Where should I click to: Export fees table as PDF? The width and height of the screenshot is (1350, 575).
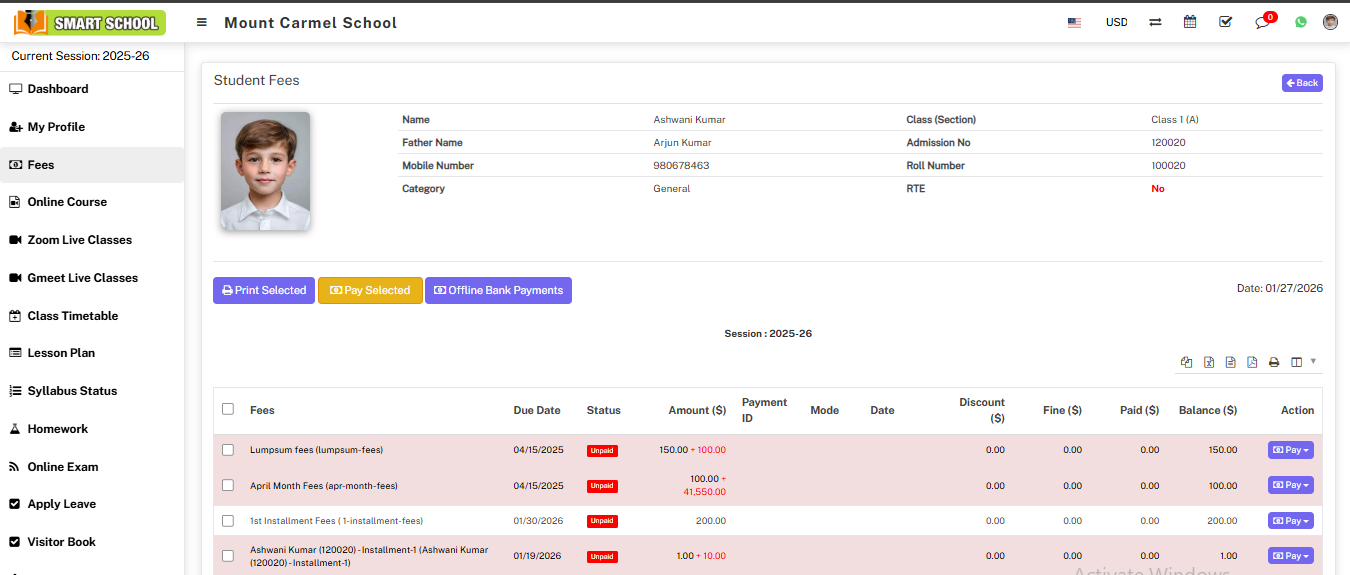pyautogui.click(x=1252, y=362)
